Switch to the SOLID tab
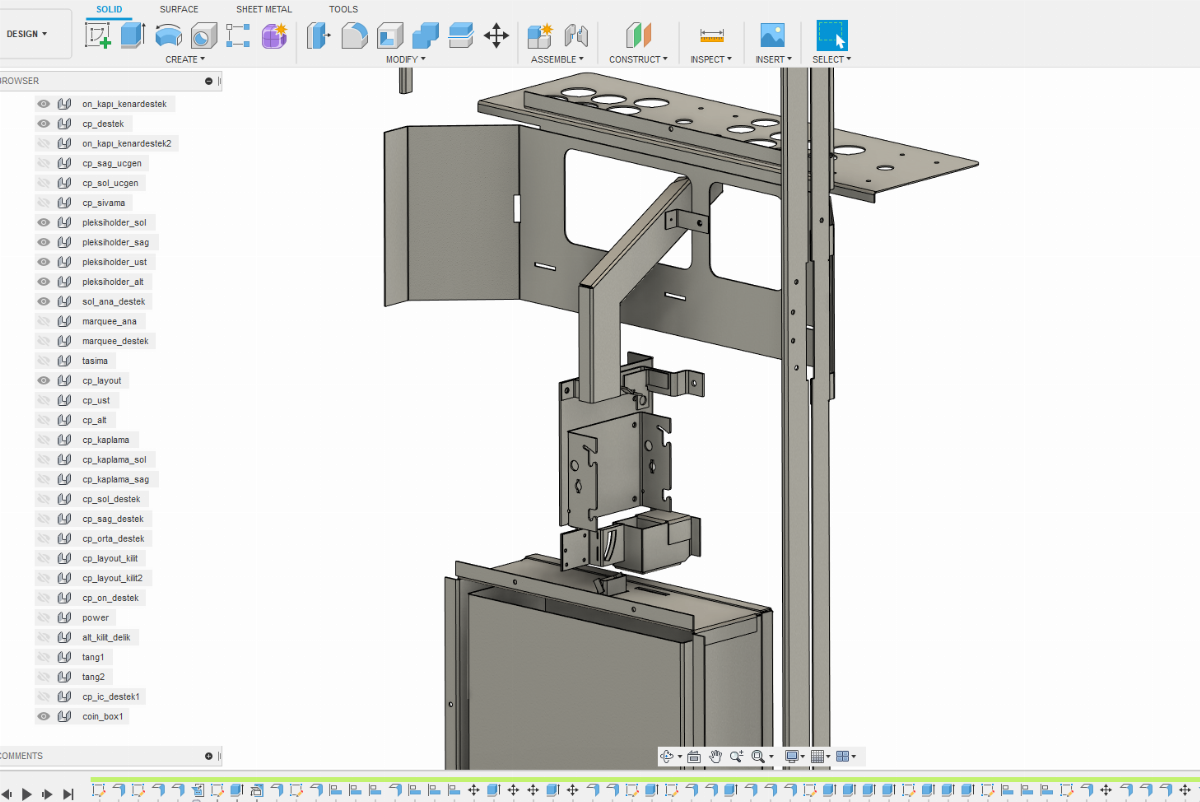Image resolution: width=1200 pixels, height=802 pixels. click(110, 9)
